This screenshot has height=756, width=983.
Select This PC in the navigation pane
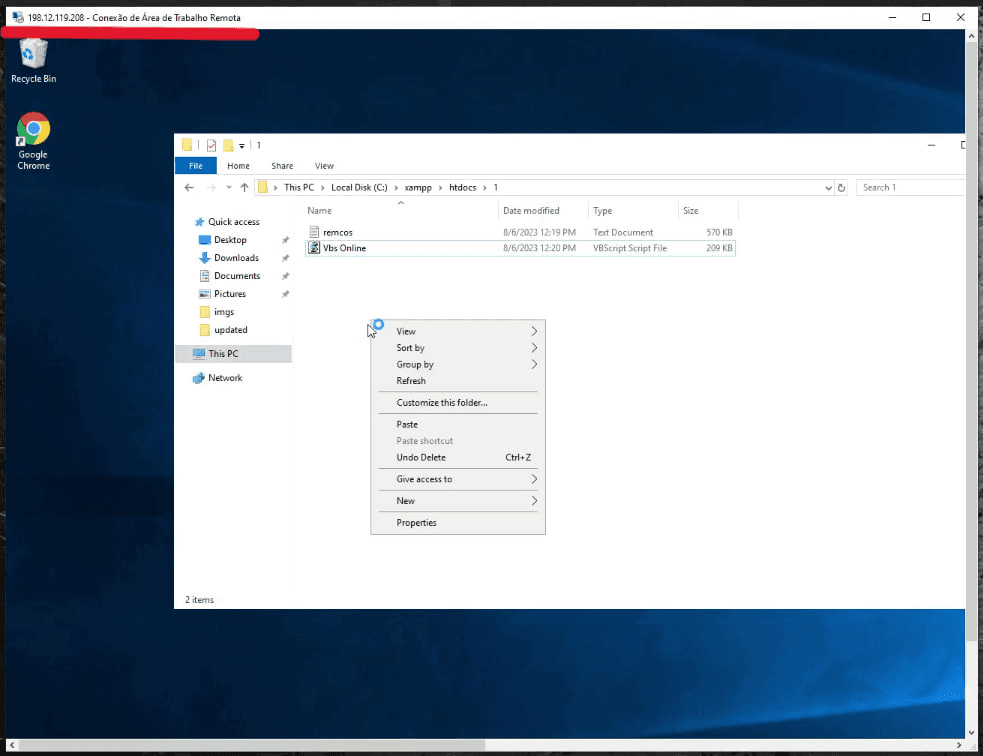(233, 354)
